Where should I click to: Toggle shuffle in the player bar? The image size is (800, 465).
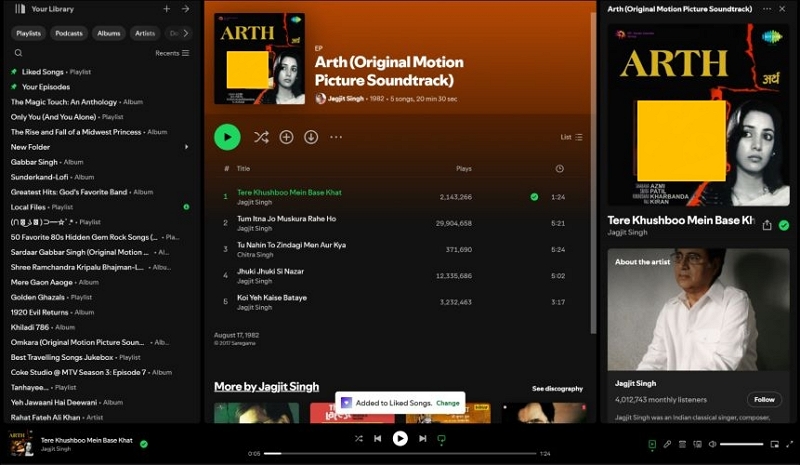coord(359,438)
